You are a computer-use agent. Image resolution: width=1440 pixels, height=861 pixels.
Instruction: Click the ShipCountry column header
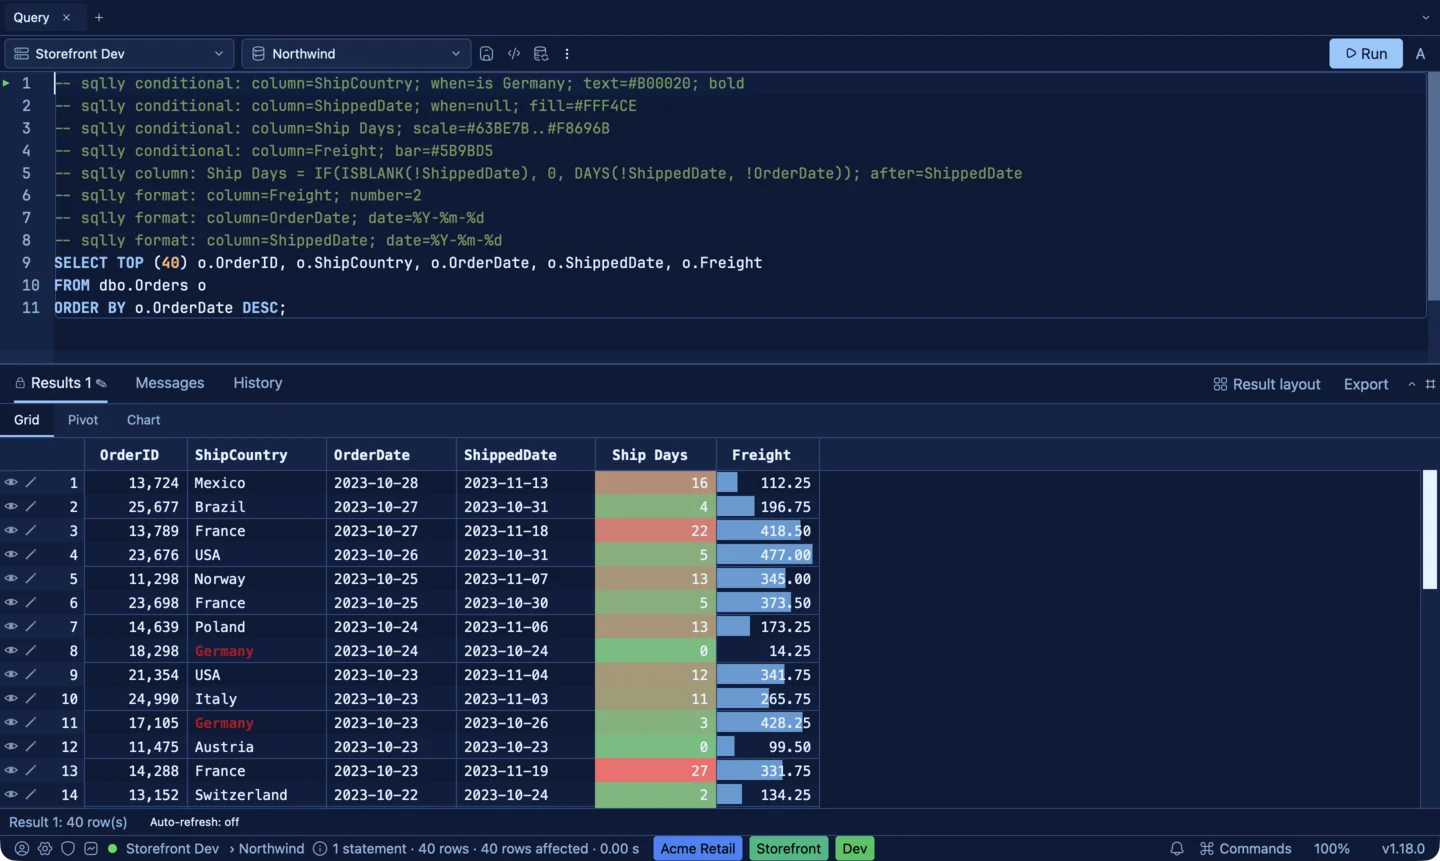[x=256, y=454]
